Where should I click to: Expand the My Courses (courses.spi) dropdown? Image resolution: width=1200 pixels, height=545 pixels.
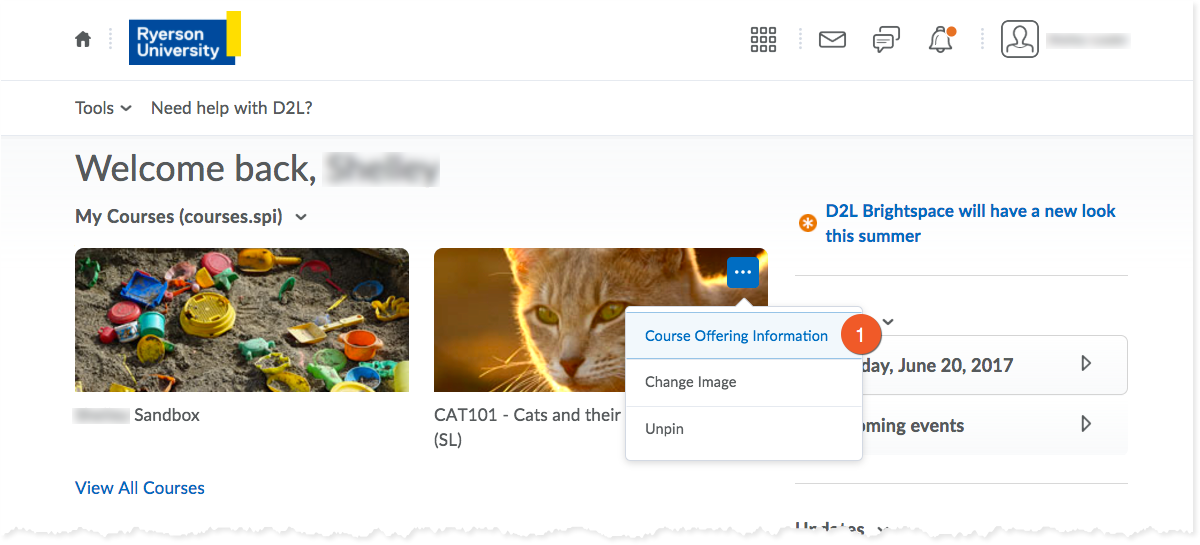191,216
